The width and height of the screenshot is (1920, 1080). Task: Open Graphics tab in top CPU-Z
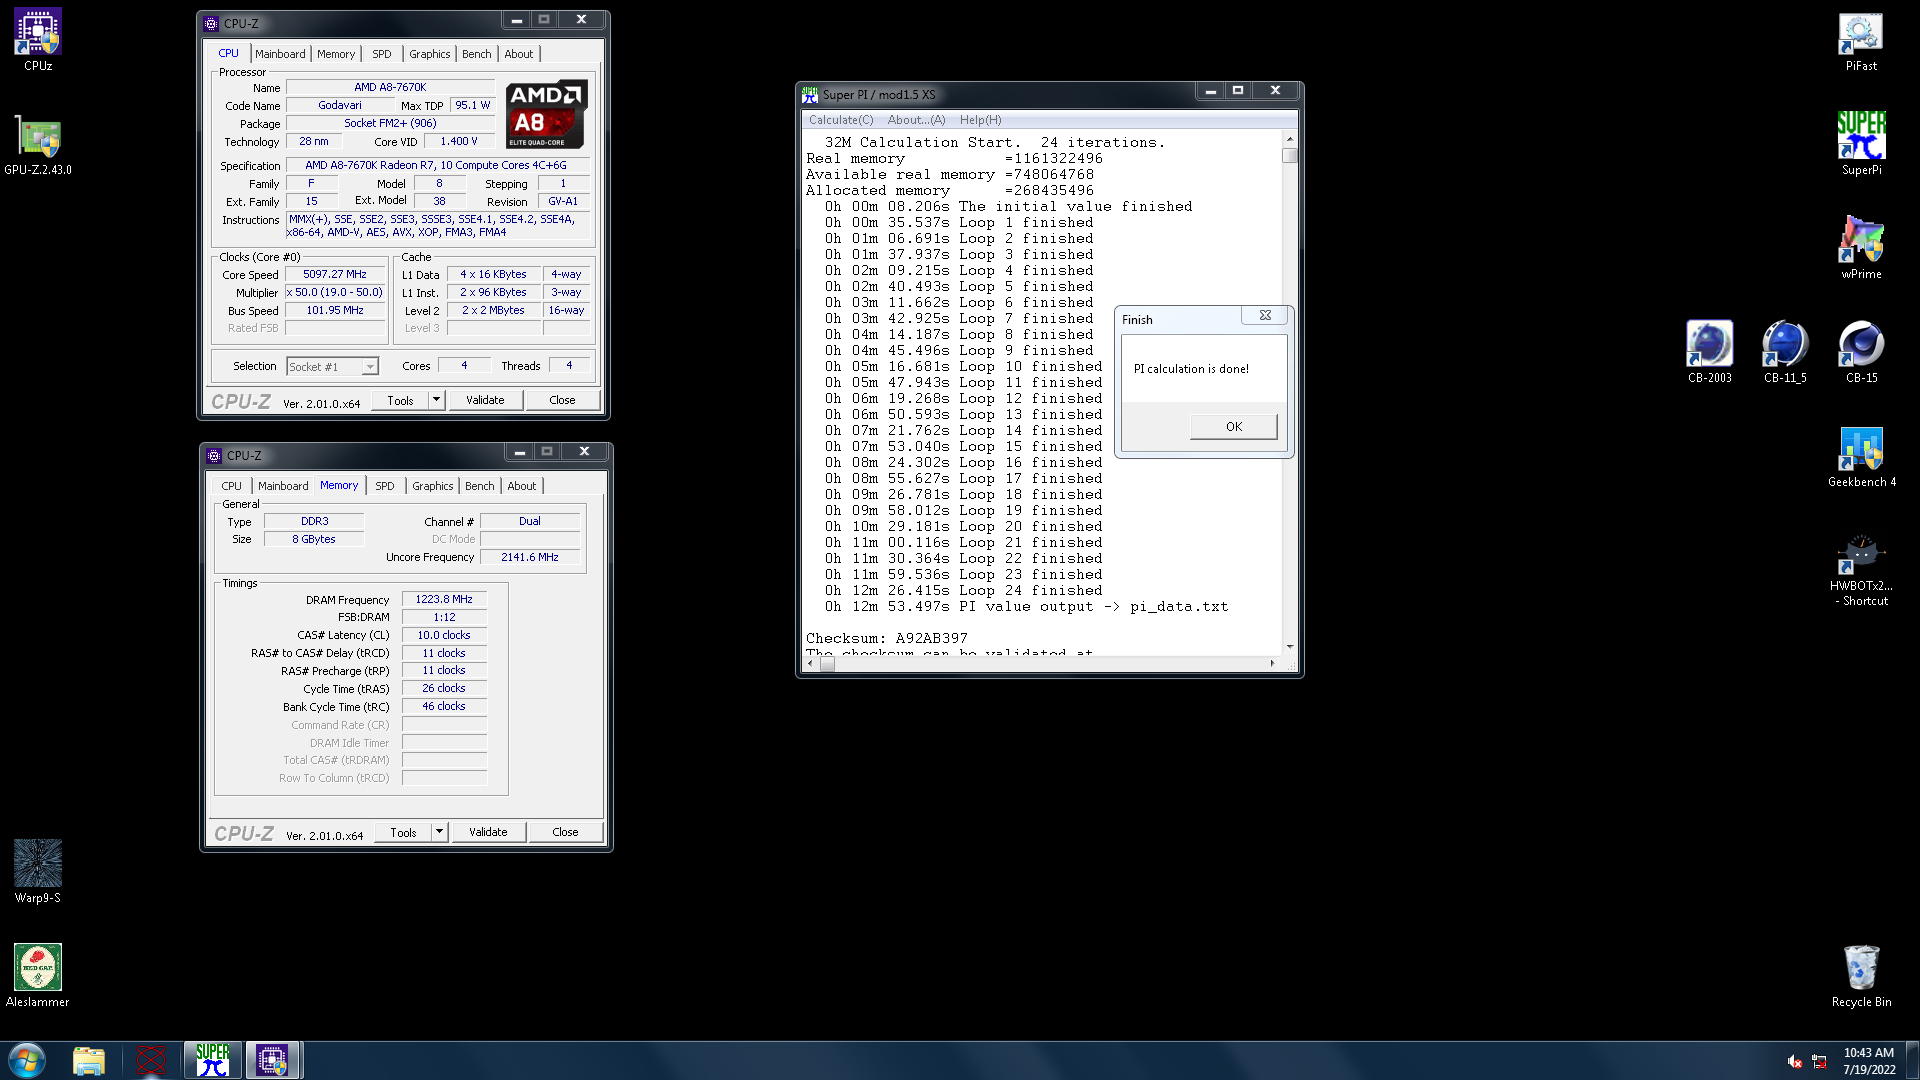tap(430, 54)
